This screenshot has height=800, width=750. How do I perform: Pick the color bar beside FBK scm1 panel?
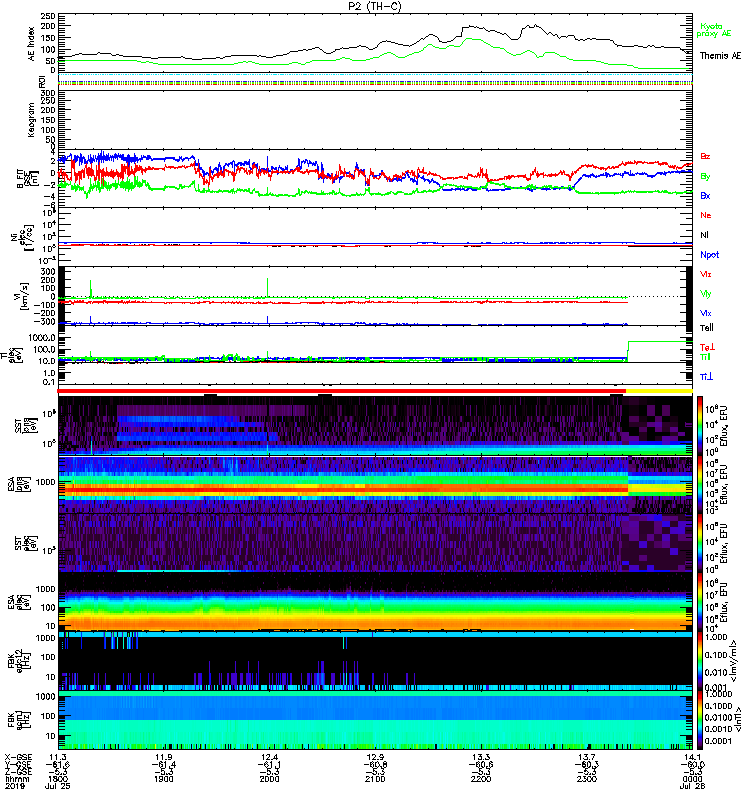(x=700, y=720)
